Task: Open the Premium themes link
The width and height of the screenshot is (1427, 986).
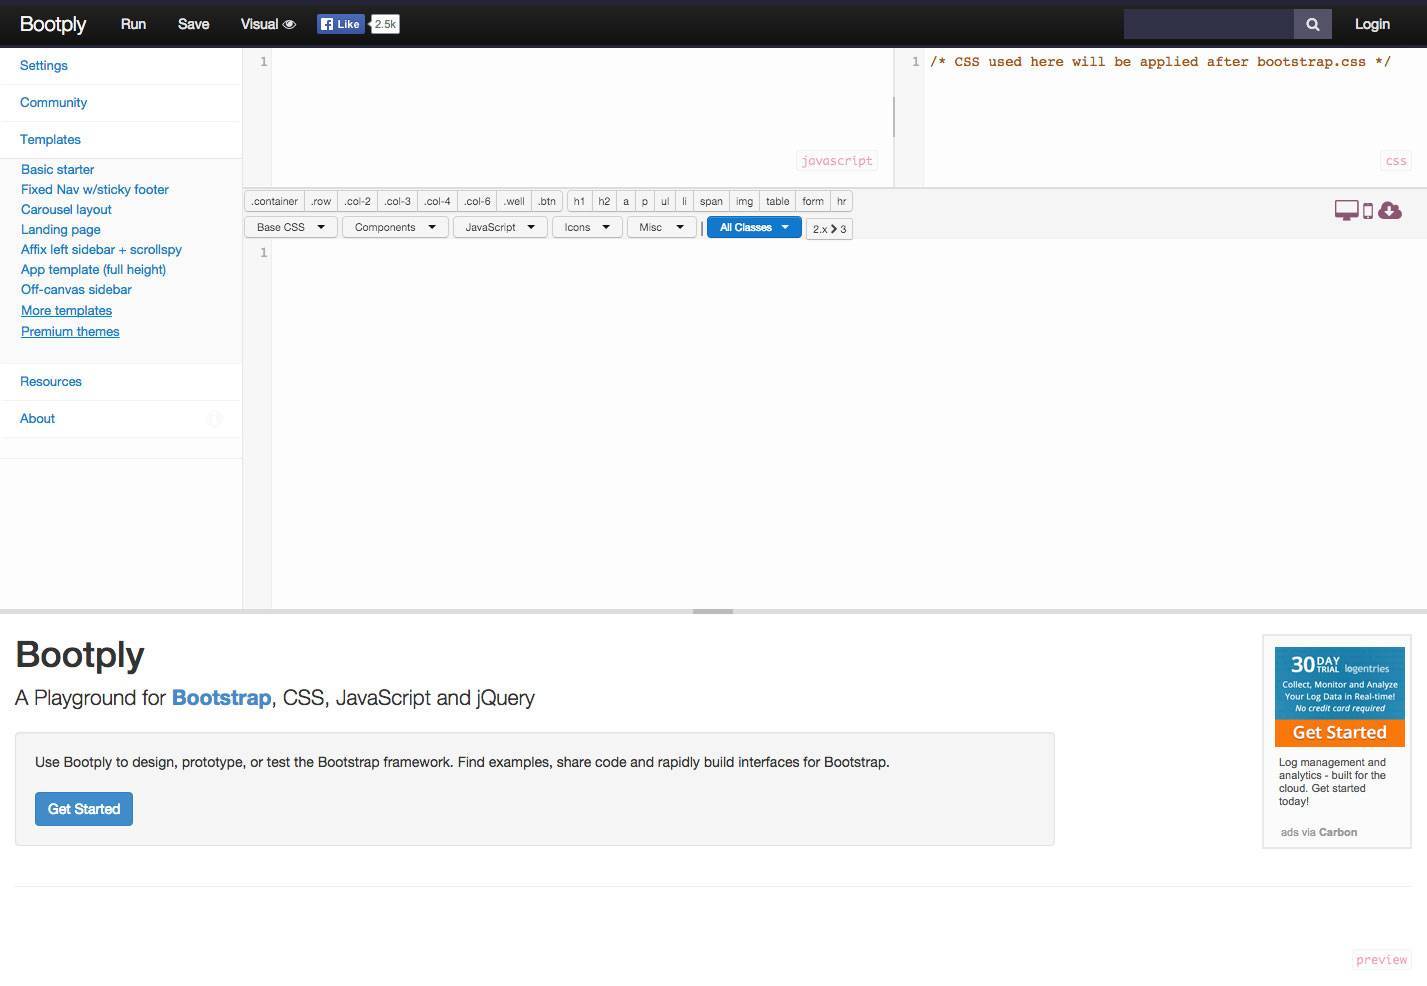Action: point(70,332)
